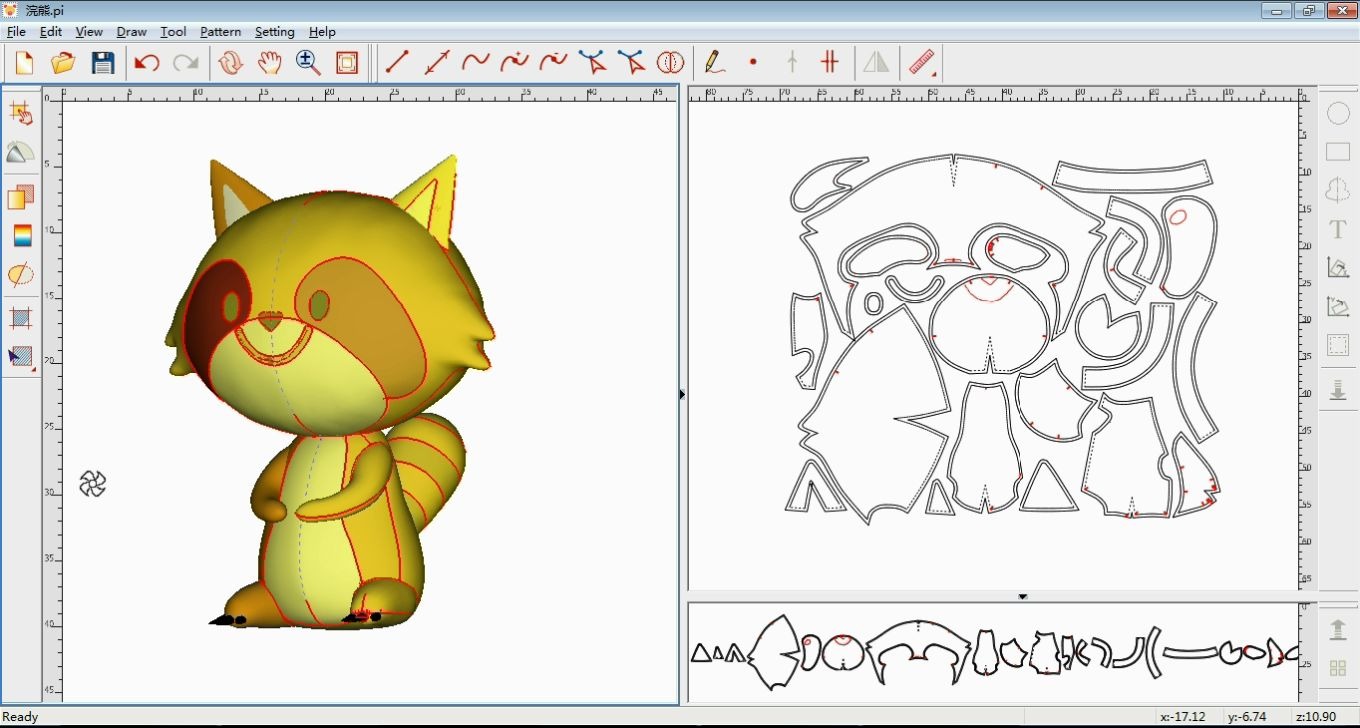Create a new file with the blank page icon

coord(25,63)
